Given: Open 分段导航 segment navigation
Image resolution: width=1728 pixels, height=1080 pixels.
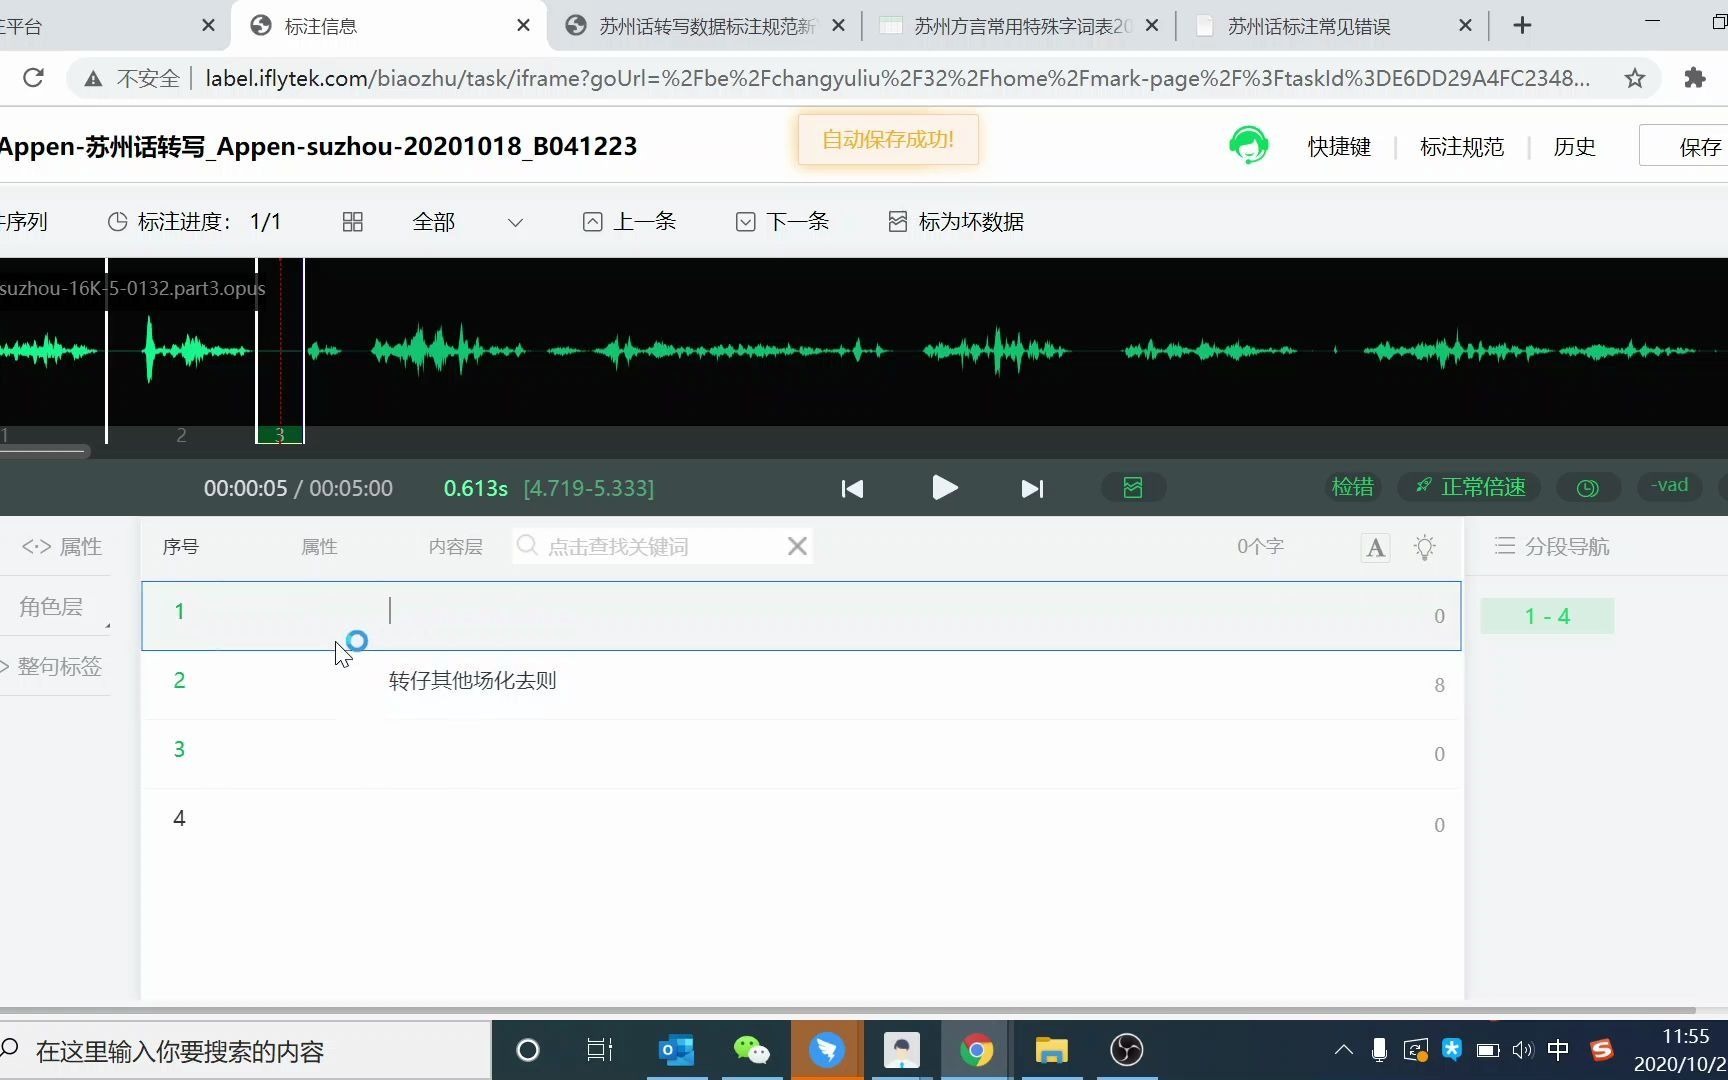Looking at the screenshot, I should click(1552, 546).
